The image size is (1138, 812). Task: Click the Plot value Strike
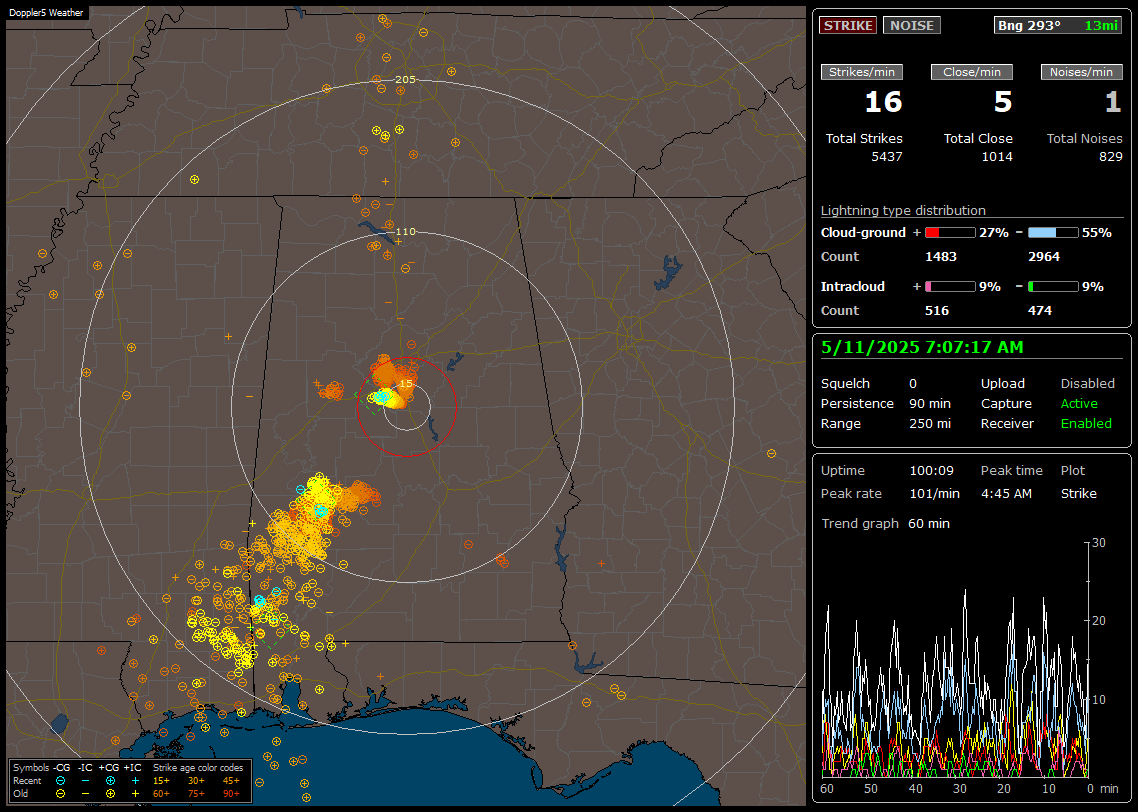coord(1078,493)
